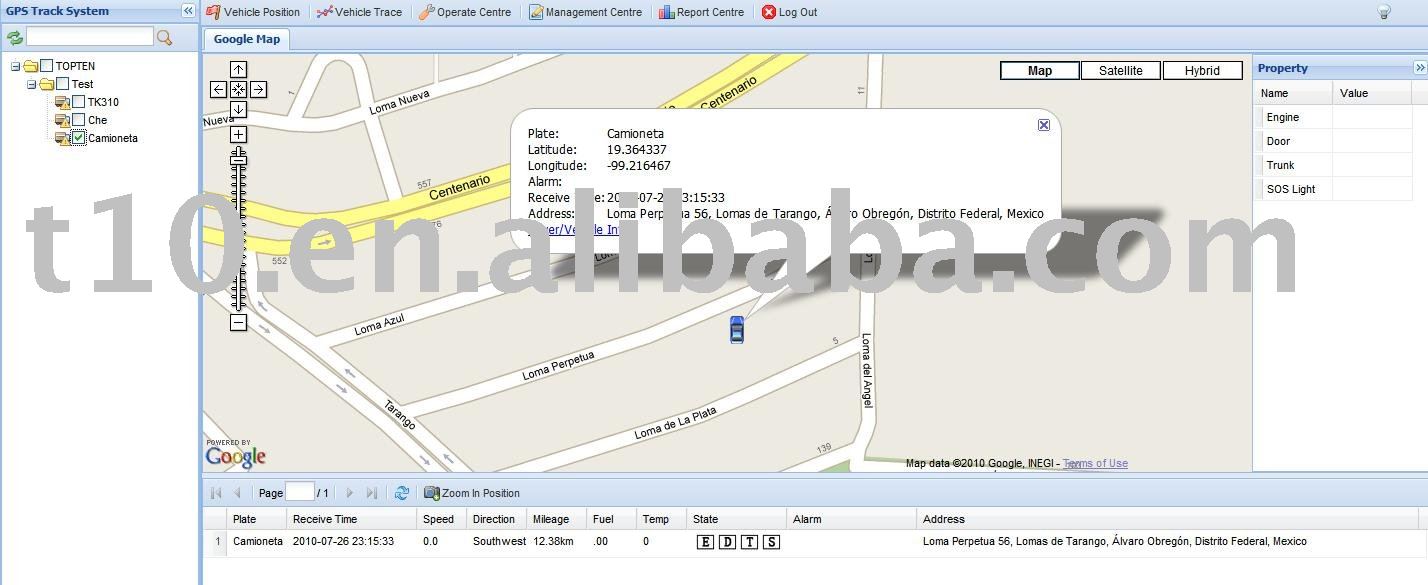Click the T trunk state indicator

[749, 542]
